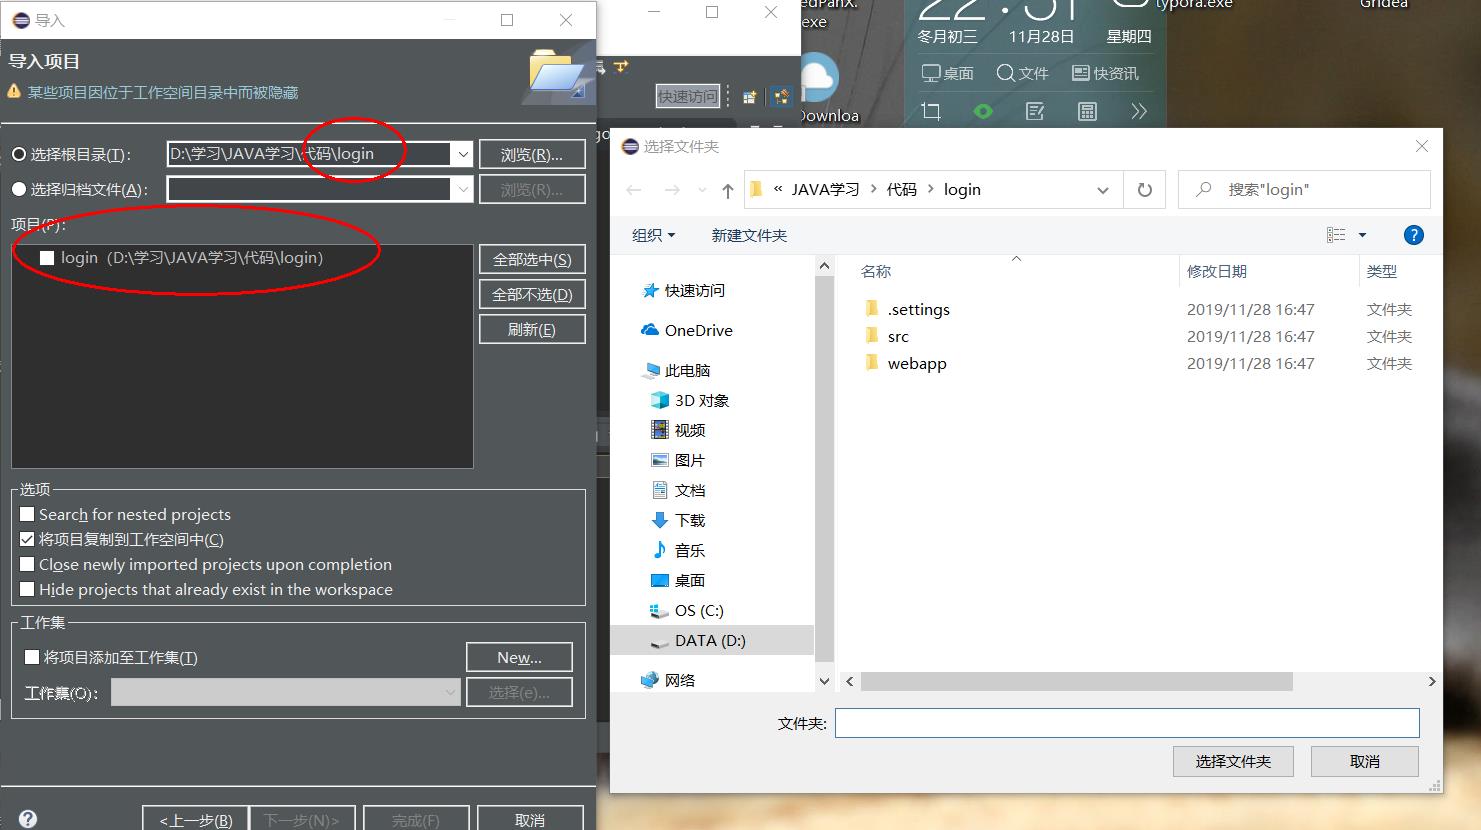
Task: Open the 组织 menu
Action: (x=654, y=235)
